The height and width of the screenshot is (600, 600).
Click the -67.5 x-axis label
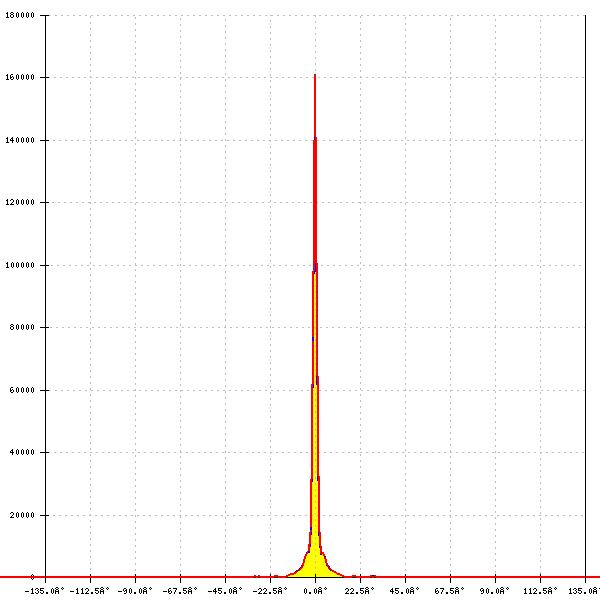(x=180, y=591)
